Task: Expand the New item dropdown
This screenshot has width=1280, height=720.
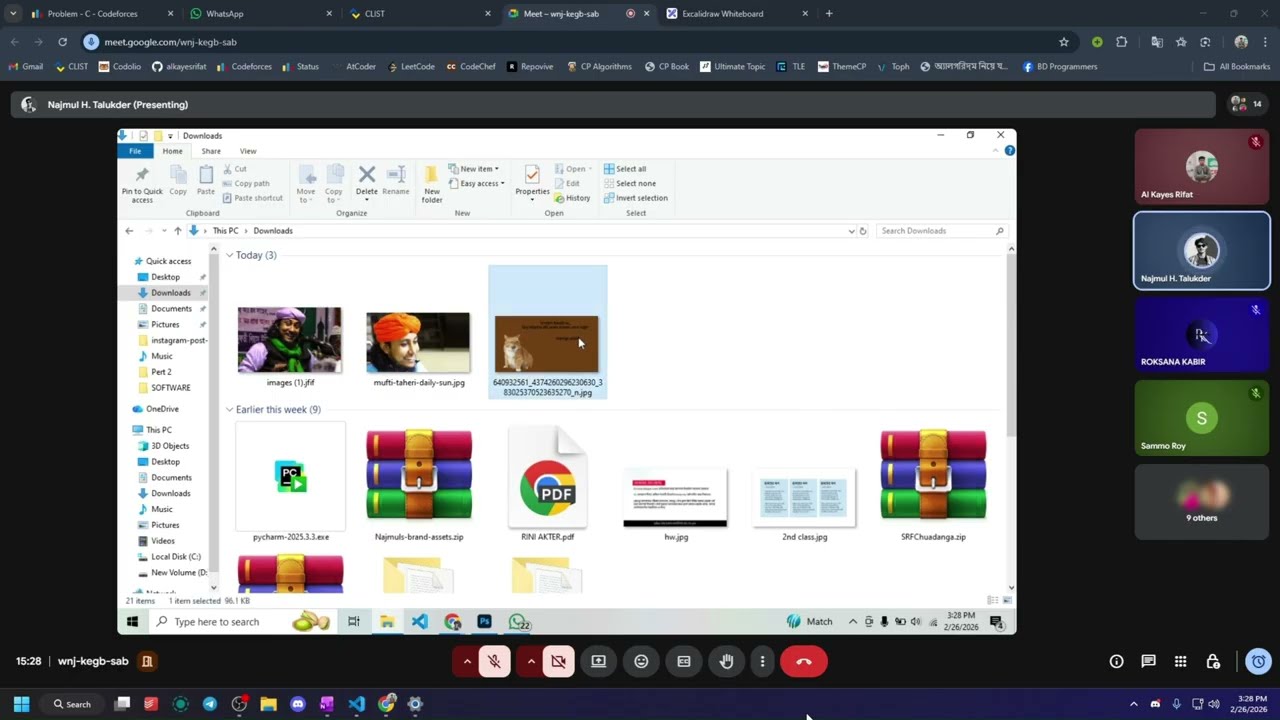Action: (474, 169)
